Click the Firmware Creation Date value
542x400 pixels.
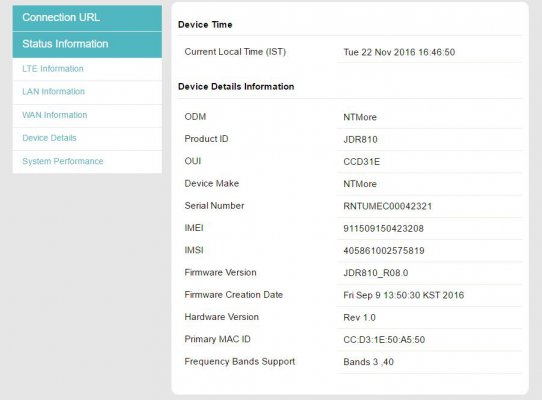click(x=403, y=295)
